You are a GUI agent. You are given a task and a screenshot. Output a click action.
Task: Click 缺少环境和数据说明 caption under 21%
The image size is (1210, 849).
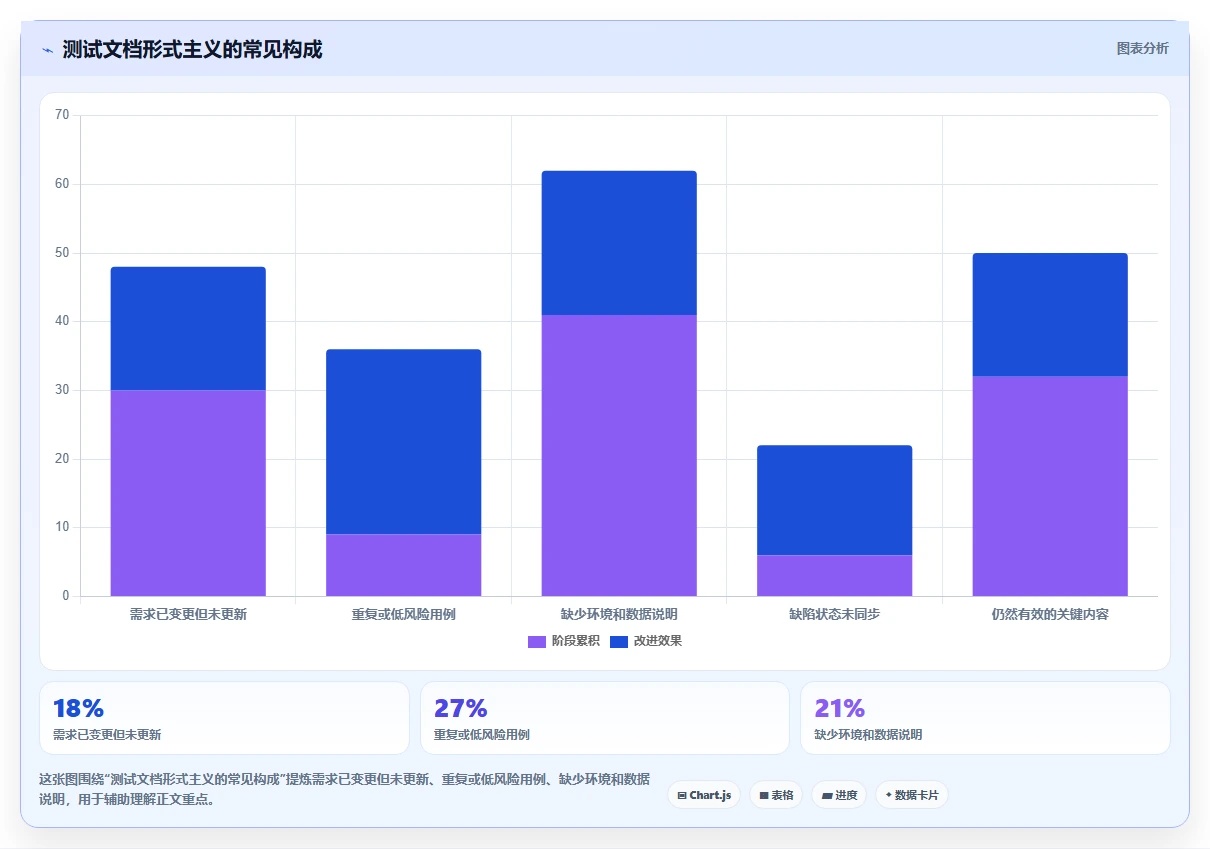(x=869, y=735)
